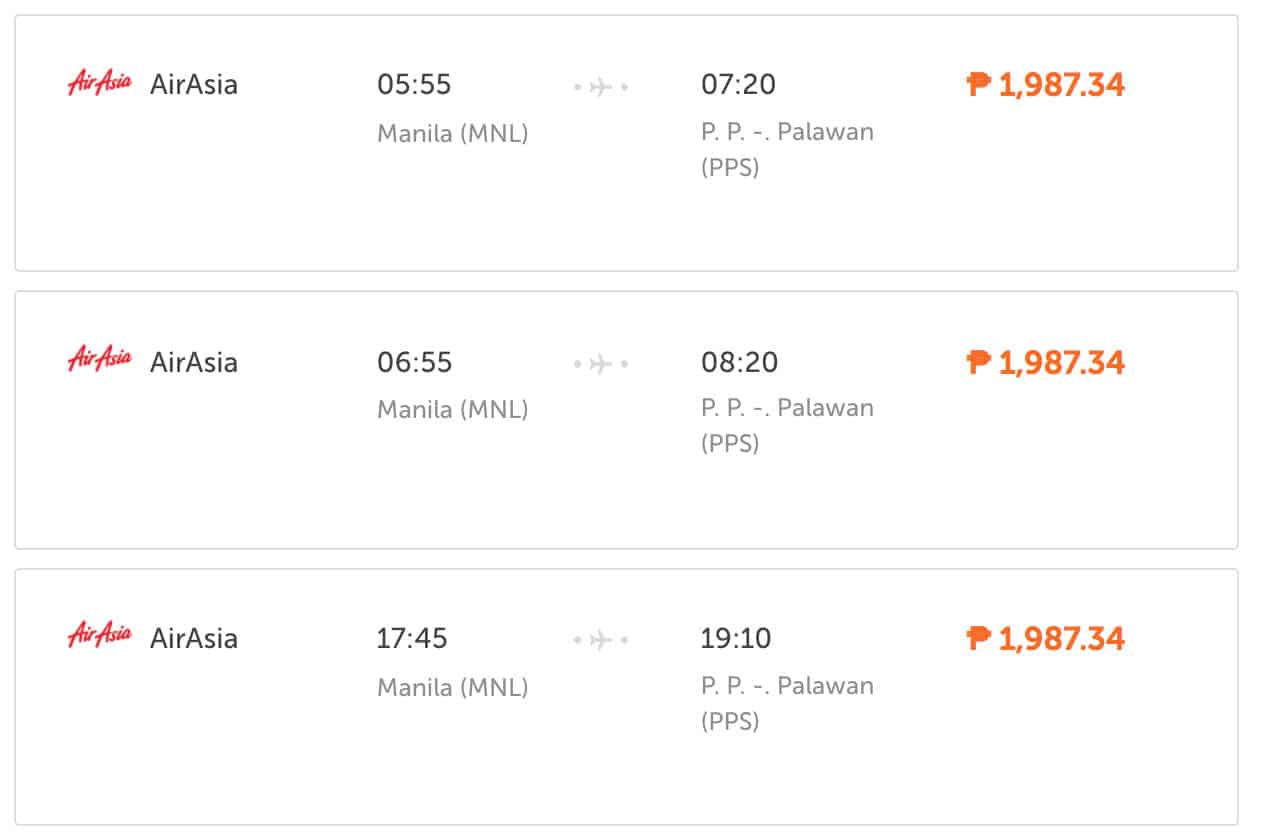
Task: Click Manila (MNL) under the 17:45 departure
Action: pyautogui.click(x=452, y=687)
